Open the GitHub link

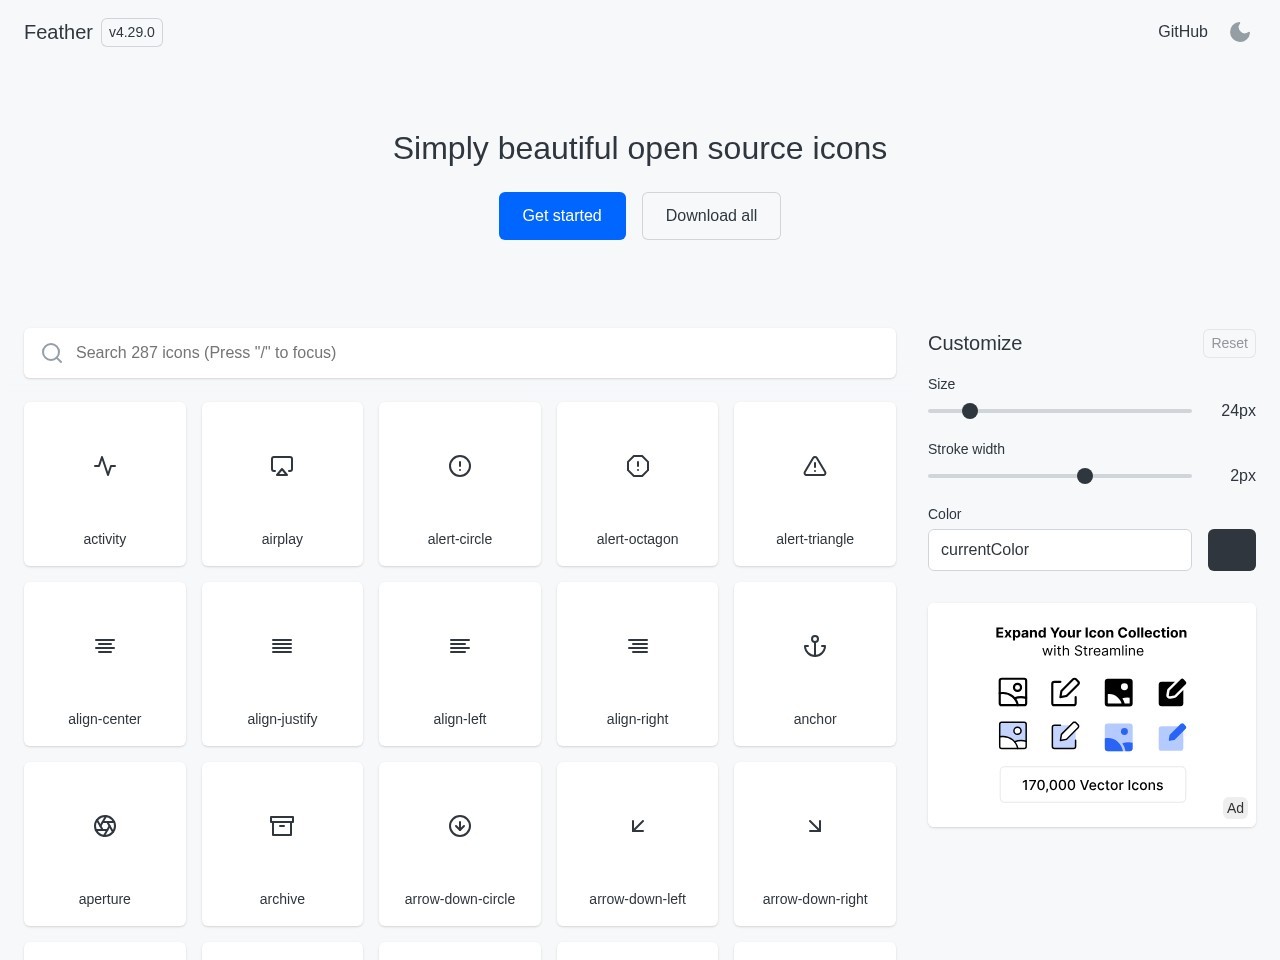click(1183, 32)
